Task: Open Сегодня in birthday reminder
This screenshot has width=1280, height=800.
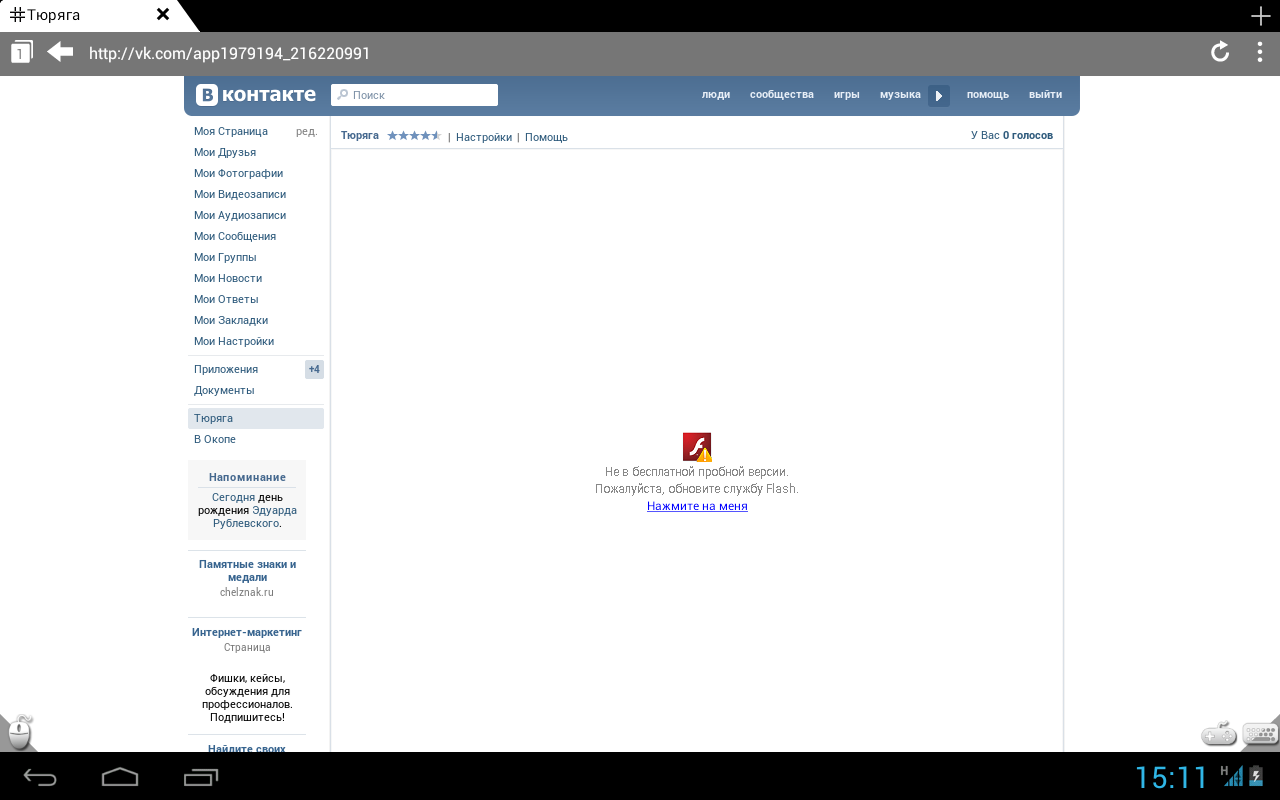Action: [x=233, y=497]
